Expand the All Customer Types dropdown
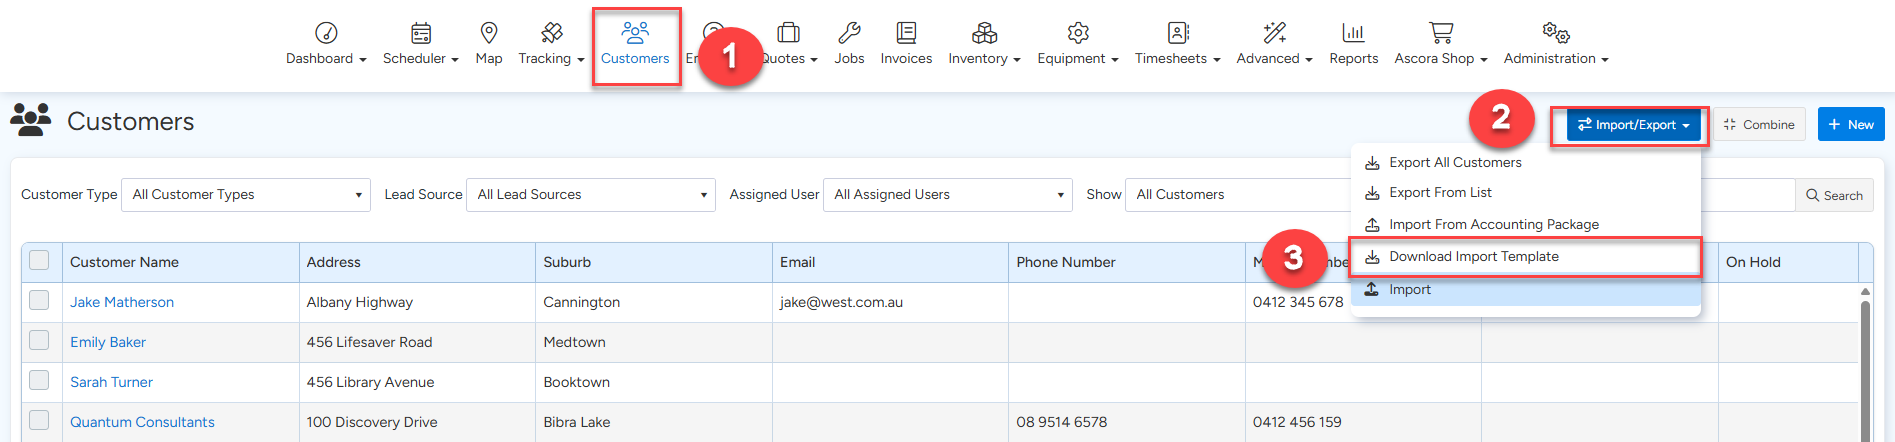 tap(246, 195)
